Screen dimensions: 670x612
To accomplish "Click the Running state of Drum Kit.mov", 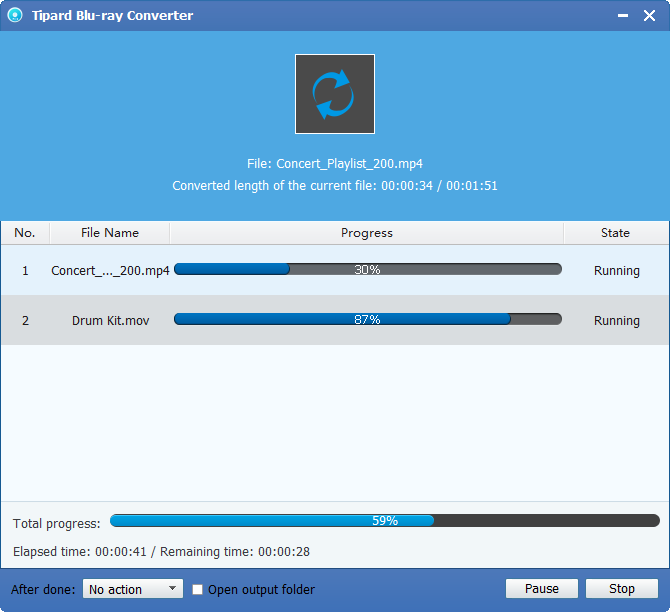I will pos(617,321).
